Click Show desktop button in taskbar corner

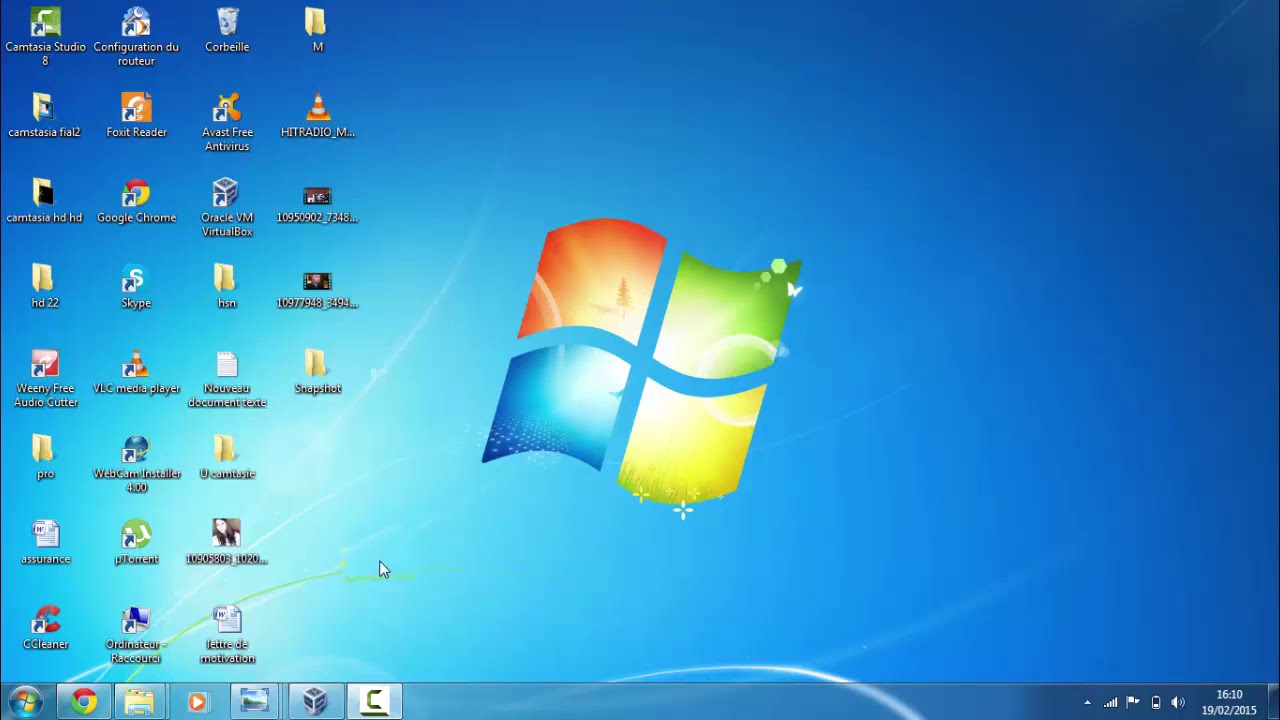[1273, 702]
